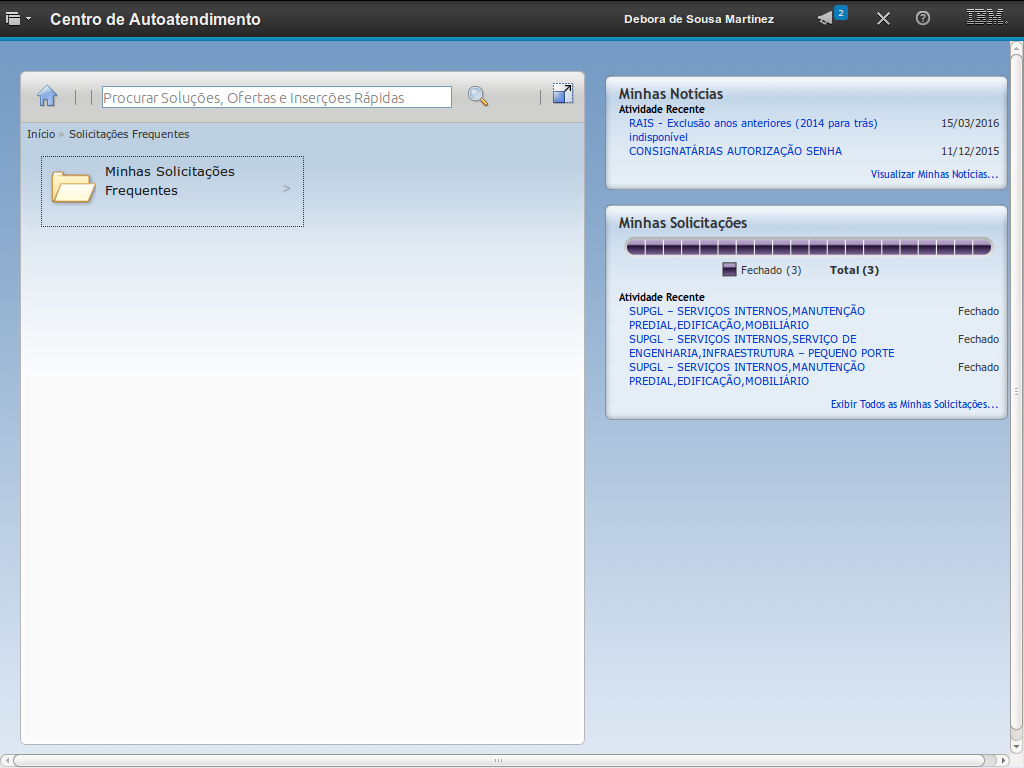Click the search field for solutions and offers
Screen dimensions: 1024x768
pos(276,97)
